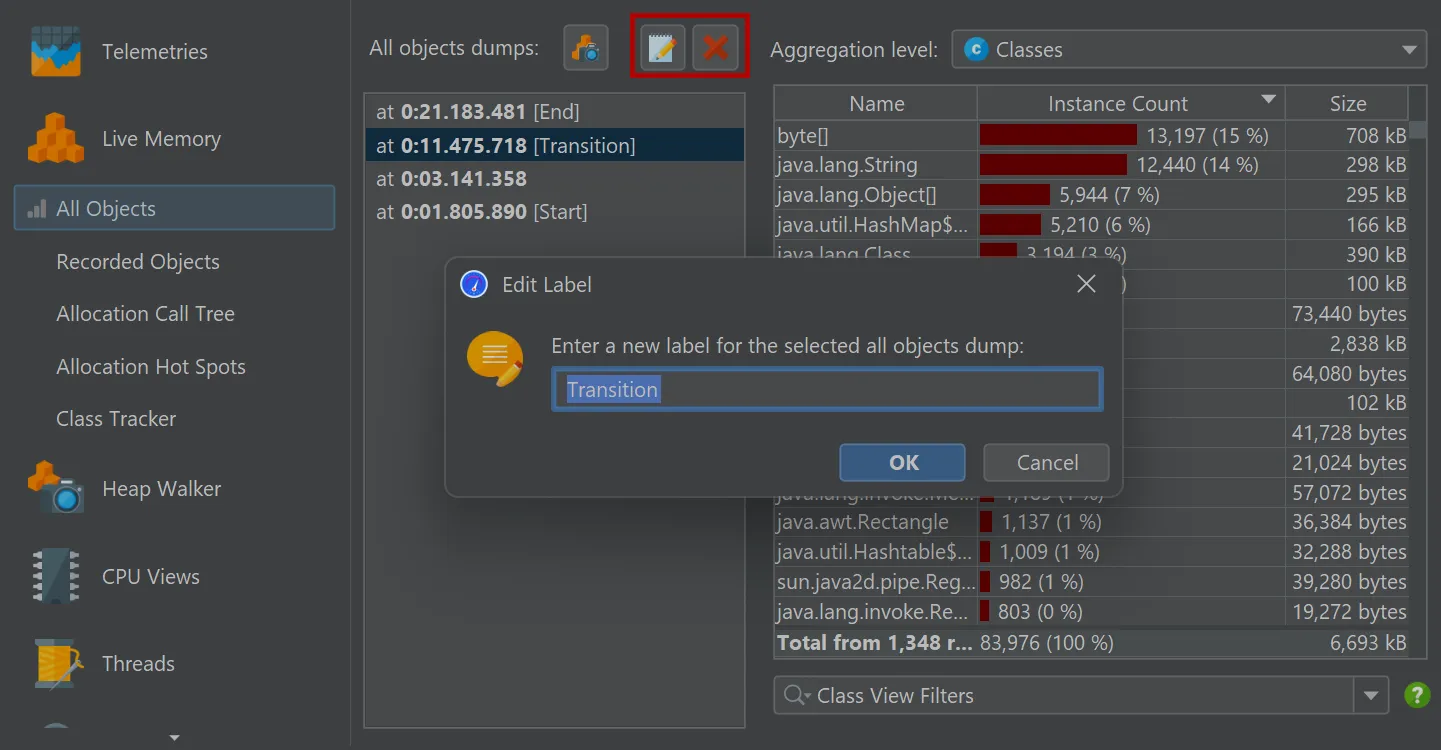The image size is (1441, 750).
Task: Click the search icon in Class View Filters
Action: (797, 696)
